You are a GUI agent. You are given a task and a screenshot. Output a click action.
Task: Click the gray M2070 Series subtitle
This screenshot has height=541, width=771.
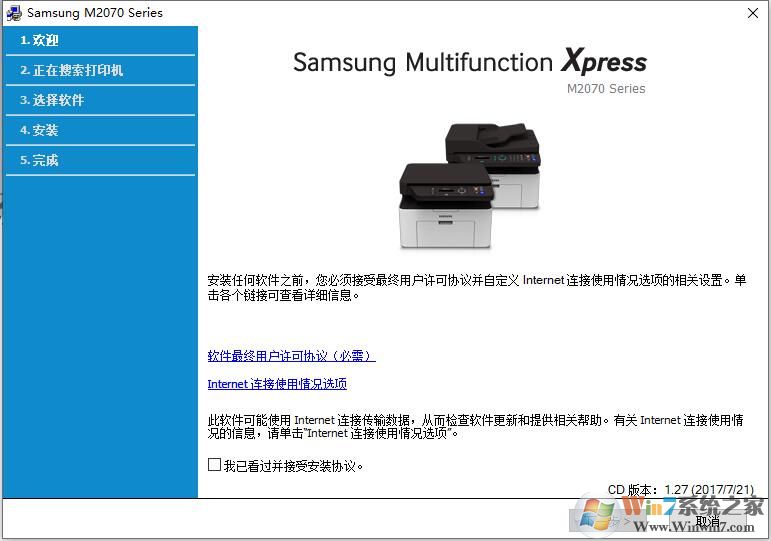[x=606, y=89]
